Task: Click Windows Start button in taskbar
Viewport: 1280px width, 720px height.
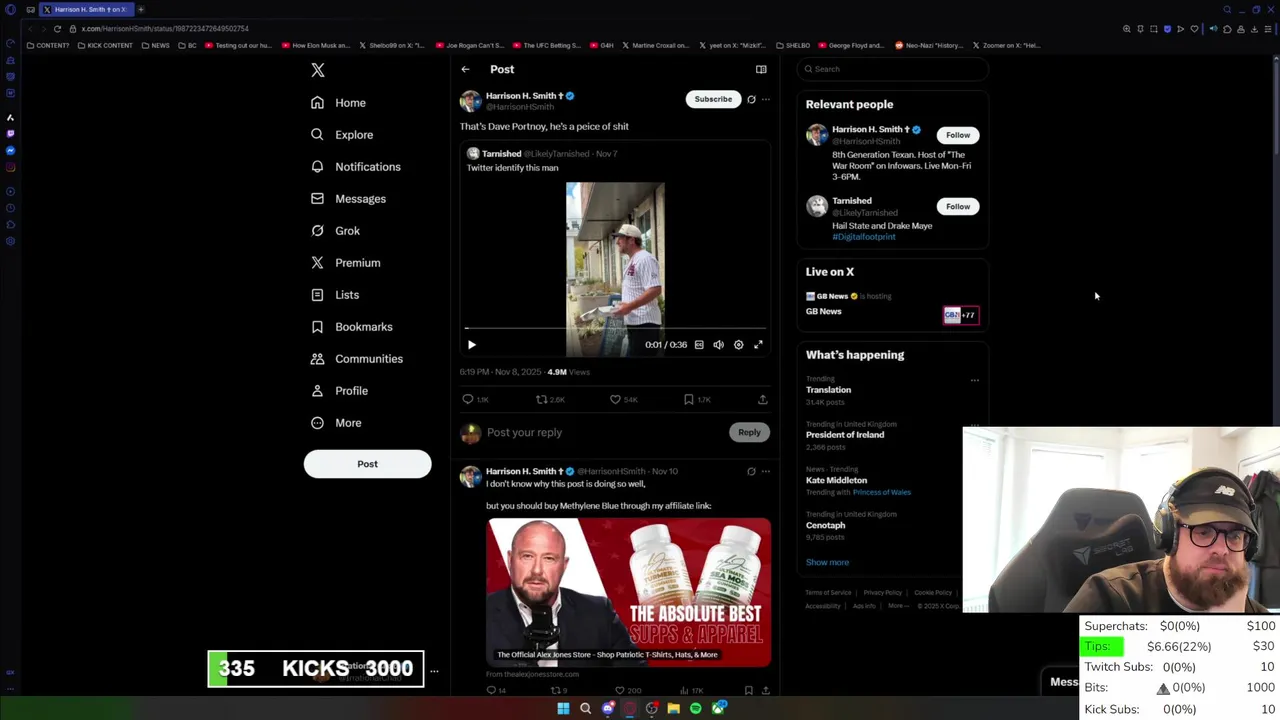Action: coord(563,709)
